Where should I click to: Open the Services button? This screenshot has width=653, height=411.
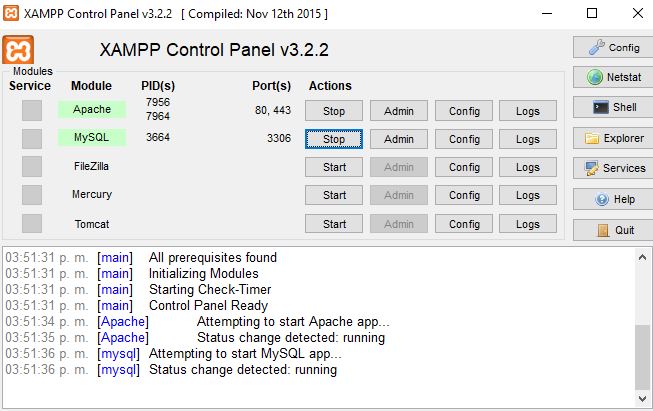611,168
